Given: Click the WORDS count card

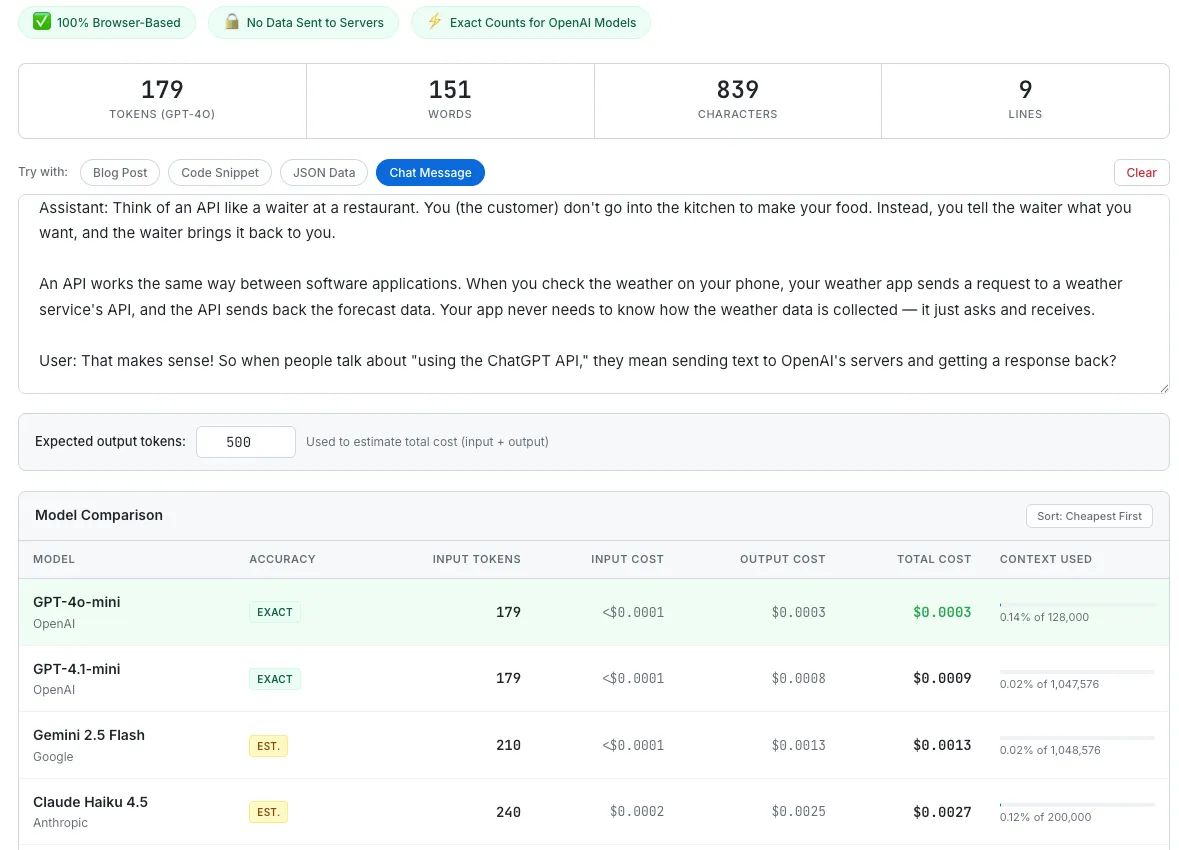Looking at the screenshot, I should pyautogui.click(x=449, y=100).
